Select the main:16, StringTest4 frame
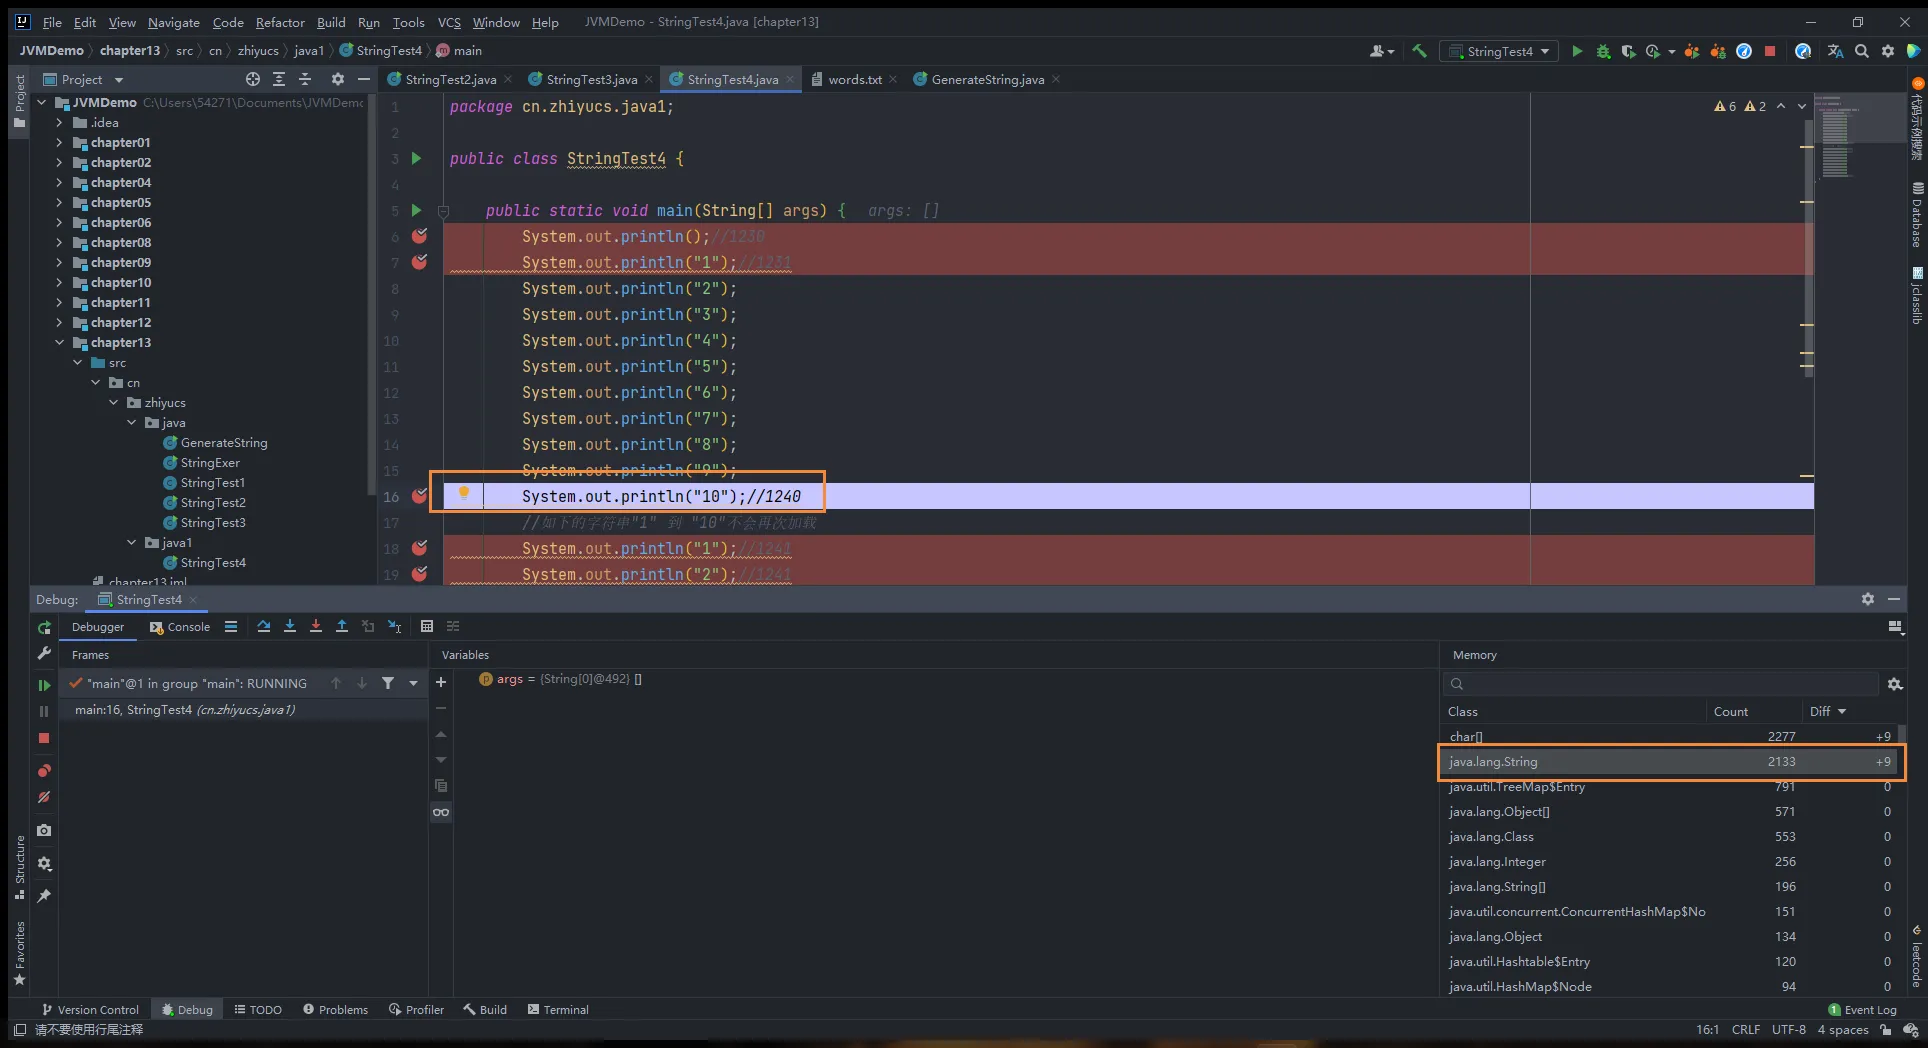Image resolution: width=1928 pixels, height=1048 pixels. (243, 710)
